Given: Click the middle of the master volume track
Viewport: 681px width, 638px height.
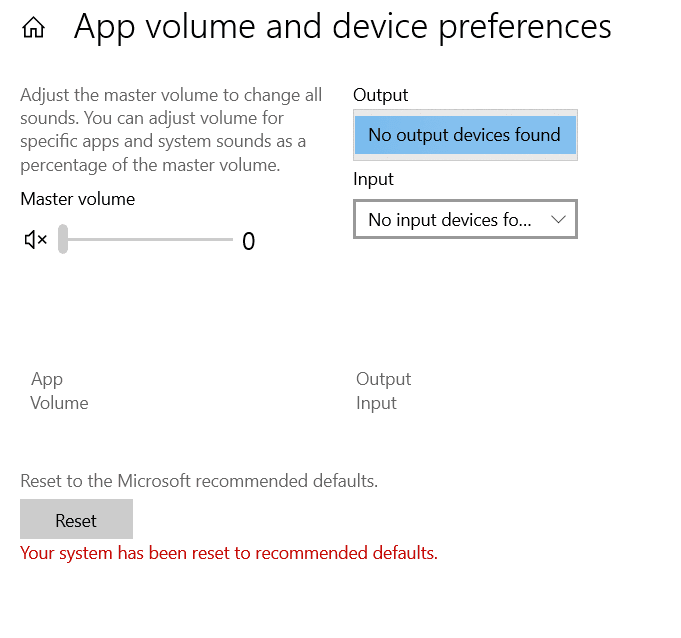Looking at the screenshot, I should click(146, 240).
